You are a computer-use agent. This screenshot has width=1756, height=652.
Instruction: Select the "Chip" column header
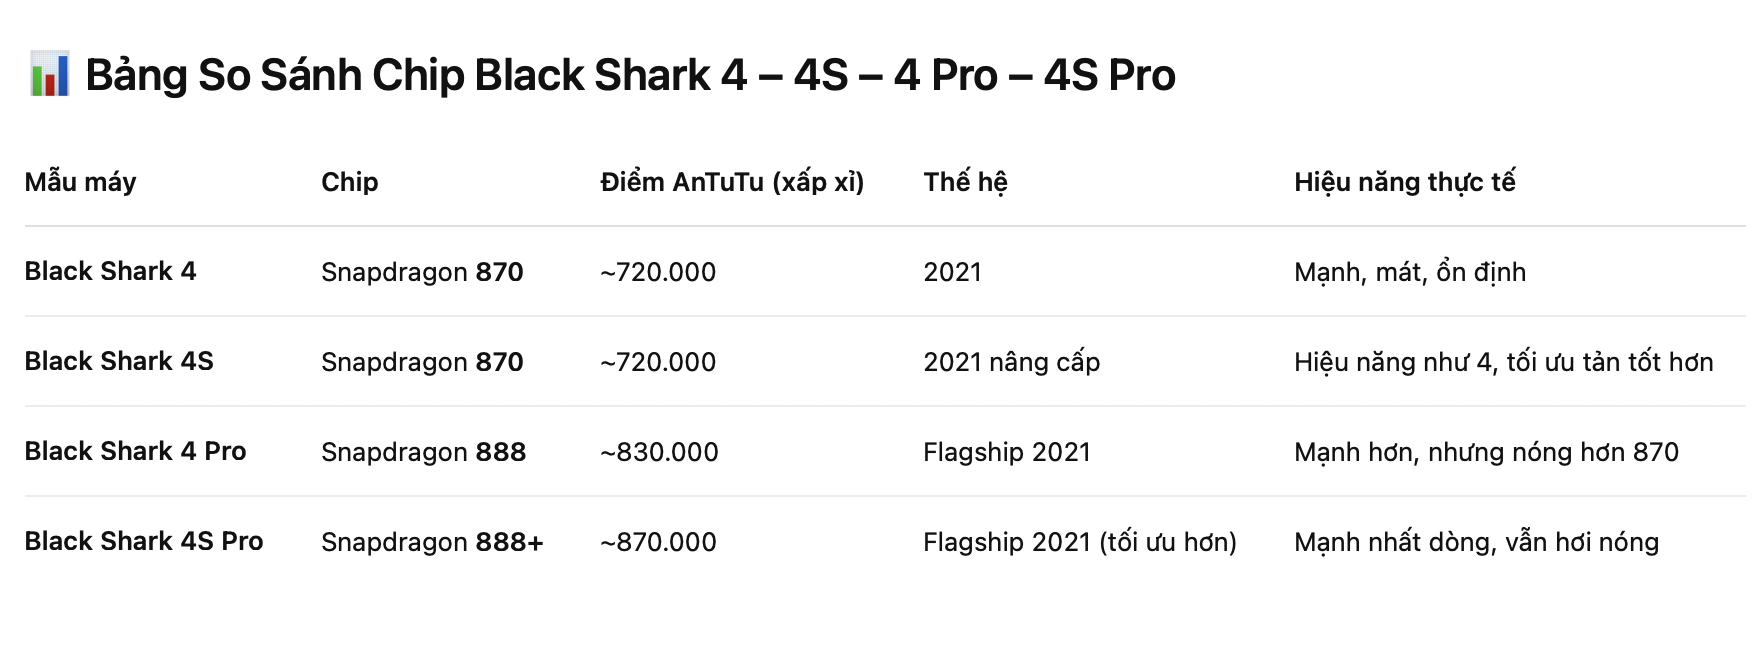click(x=349, y=182)
